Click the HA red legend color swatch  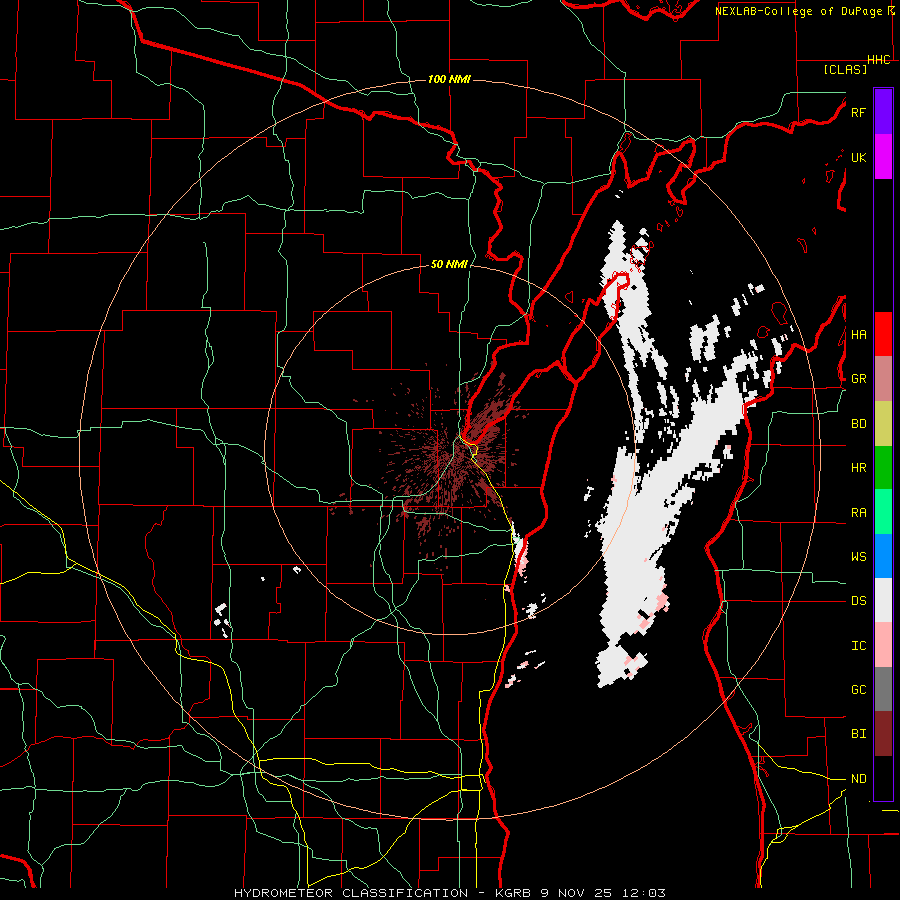tap(883, 334)
